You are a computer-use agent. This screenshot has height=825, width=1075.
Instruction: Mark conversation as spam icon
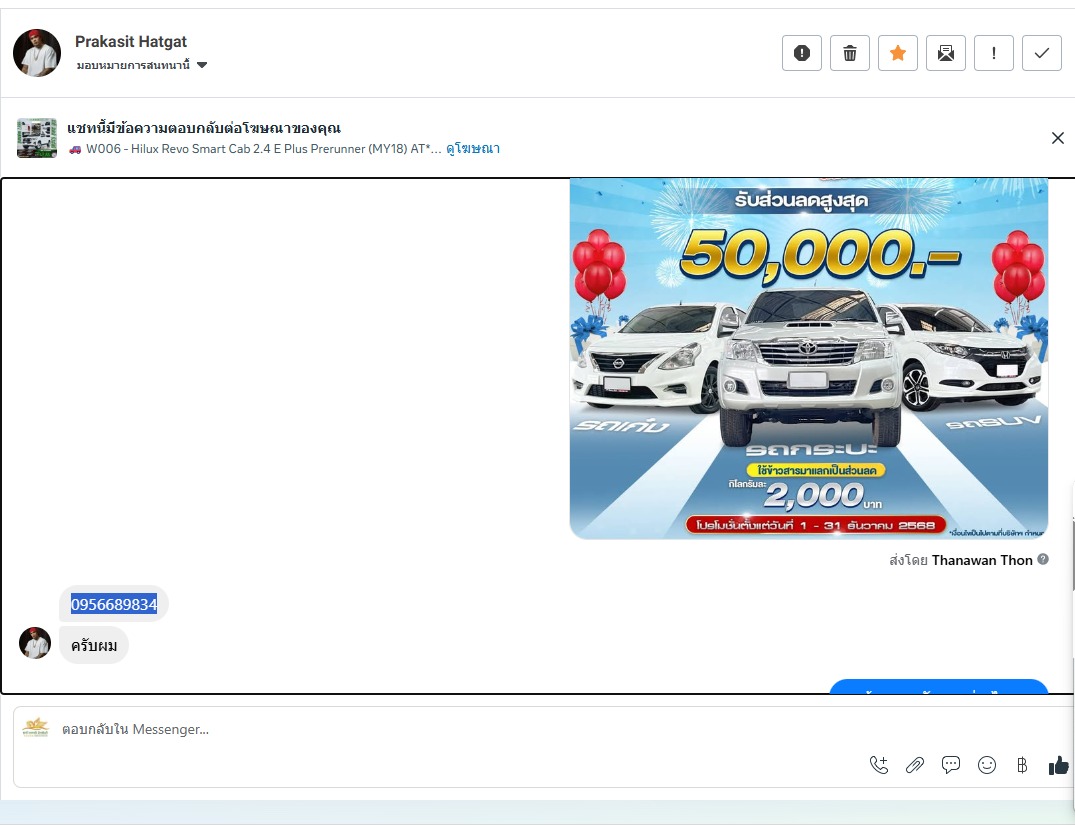click(801, 53)
